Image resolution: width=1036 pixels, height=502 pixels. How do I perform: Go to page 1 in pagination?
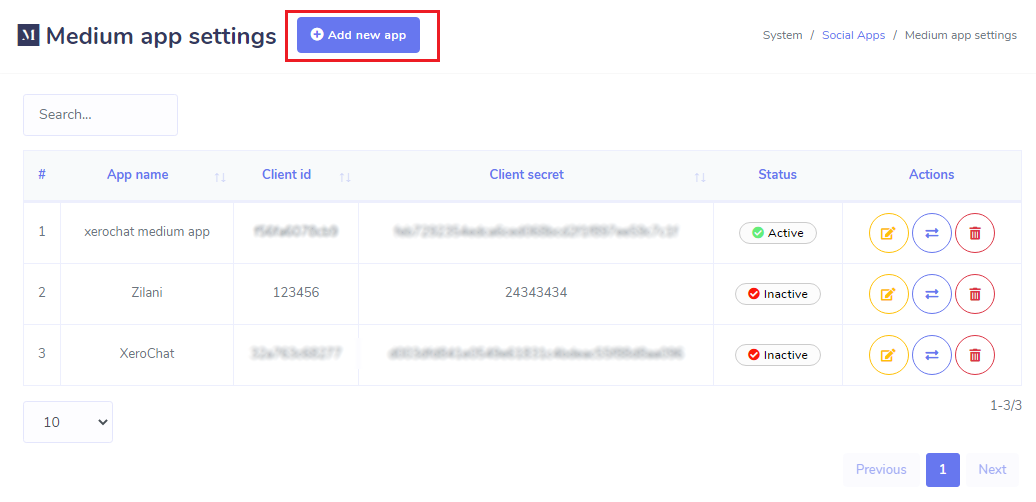(943, 470)
